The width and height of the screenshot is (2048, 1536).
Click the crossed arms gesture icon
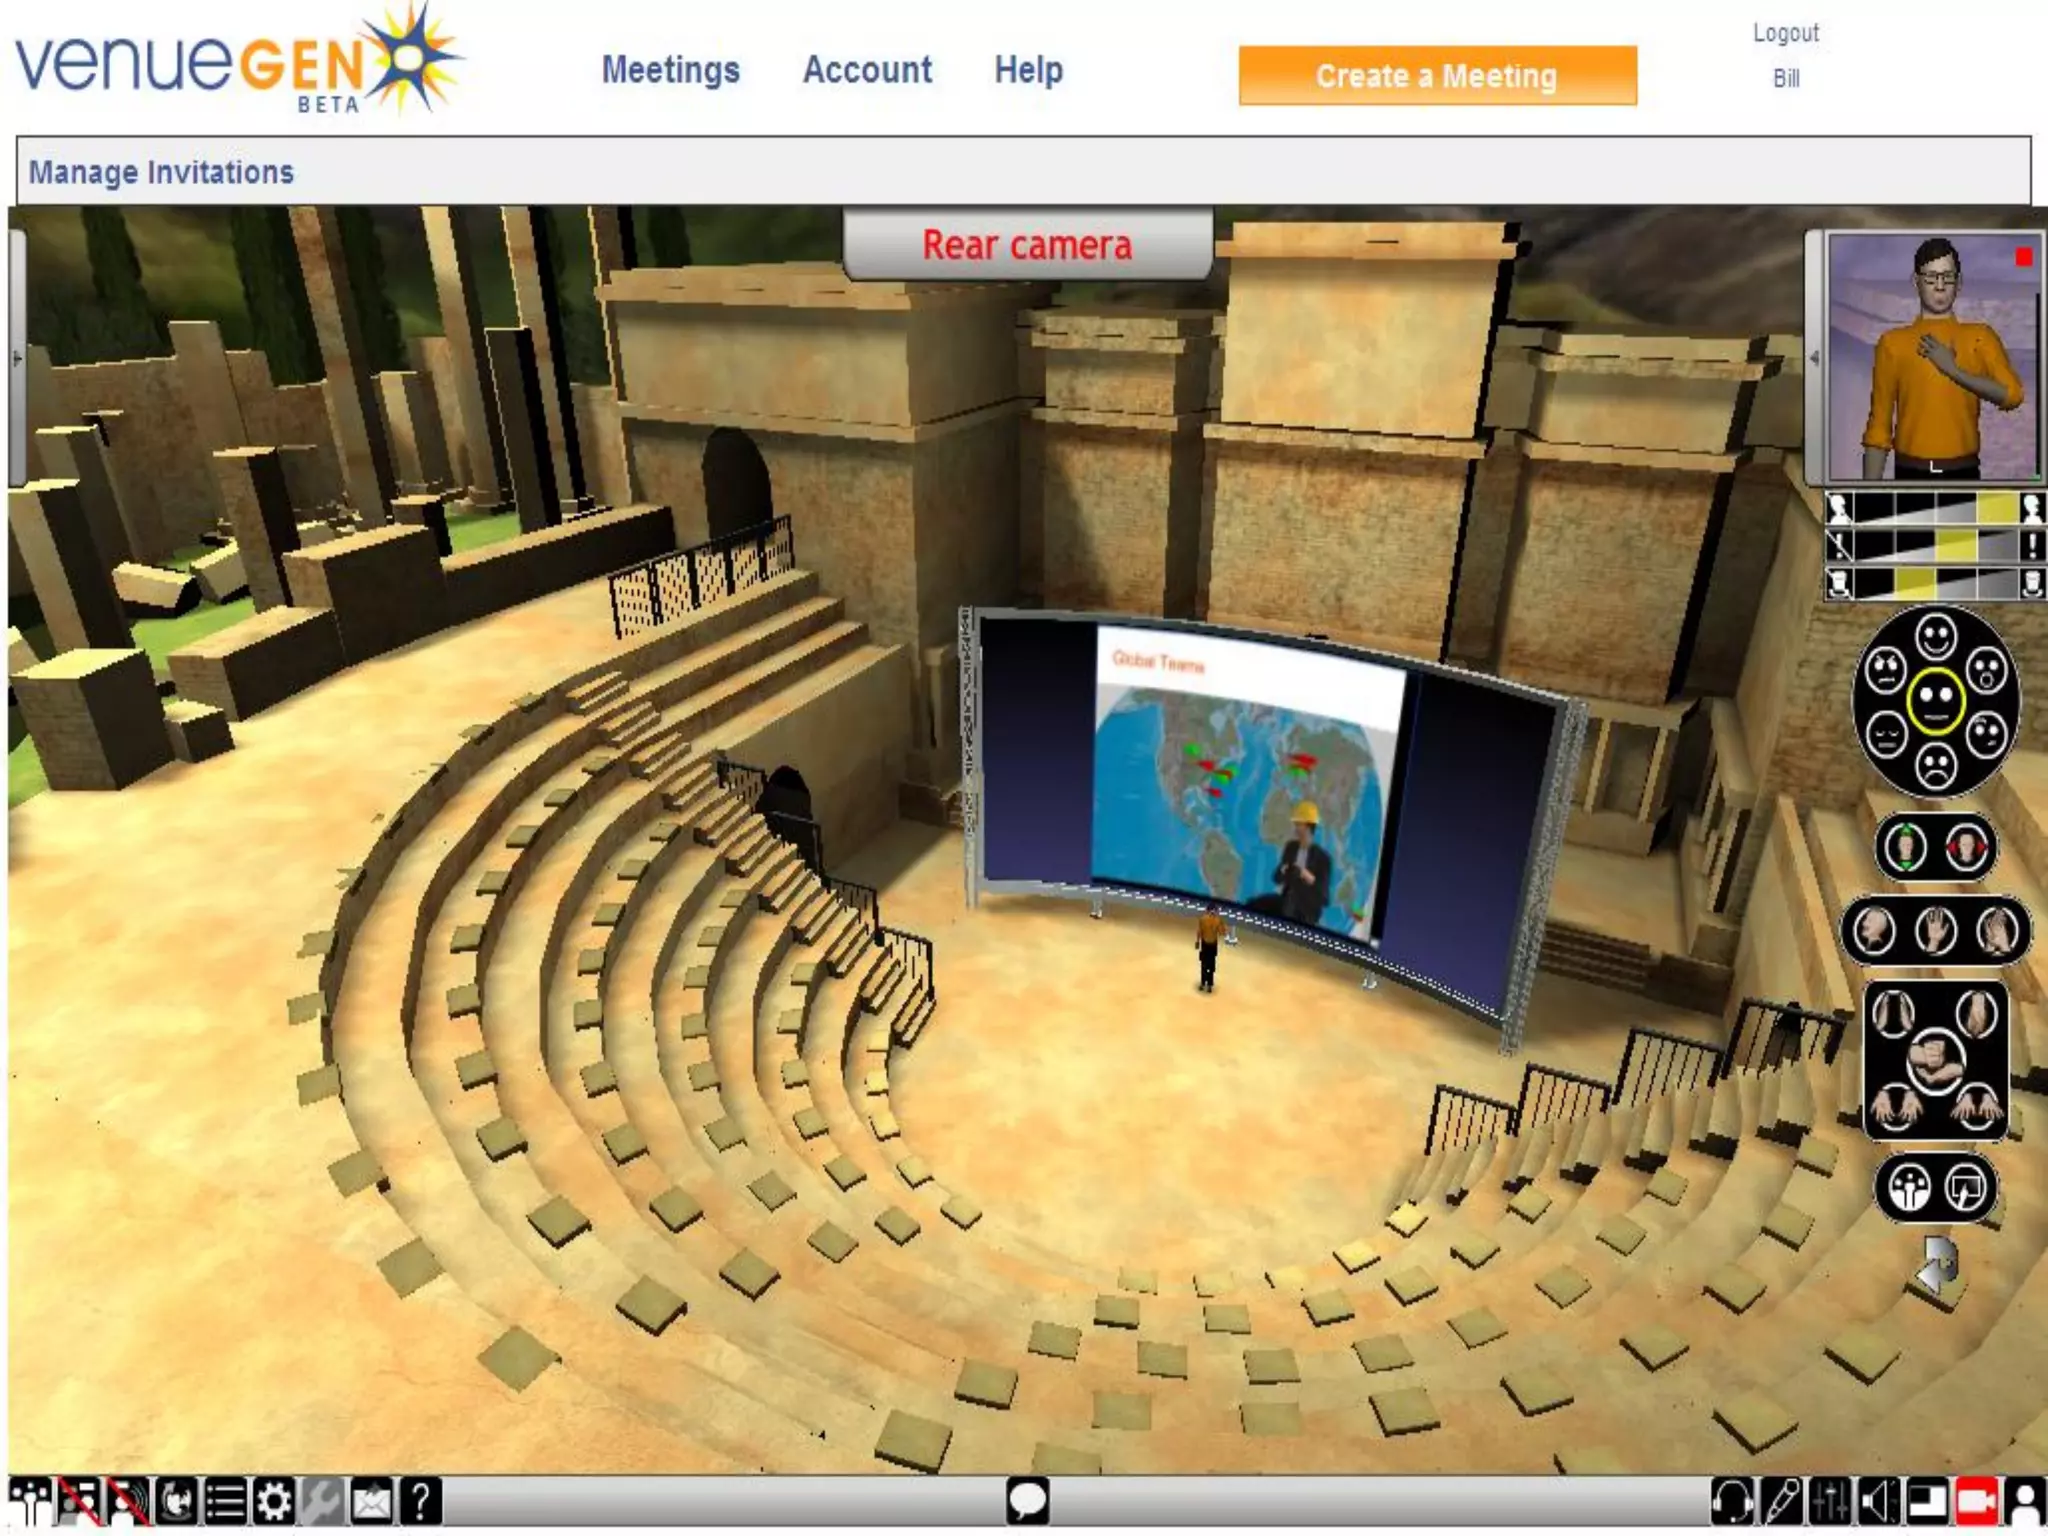[1935, 1060]
